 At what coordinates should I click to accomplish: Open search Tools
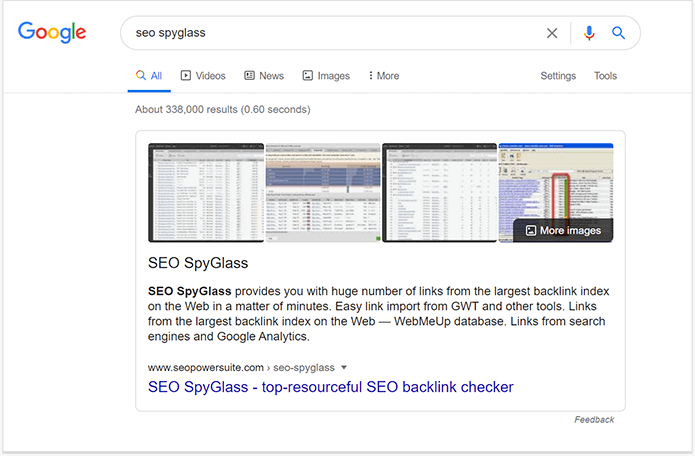(605, 76)
